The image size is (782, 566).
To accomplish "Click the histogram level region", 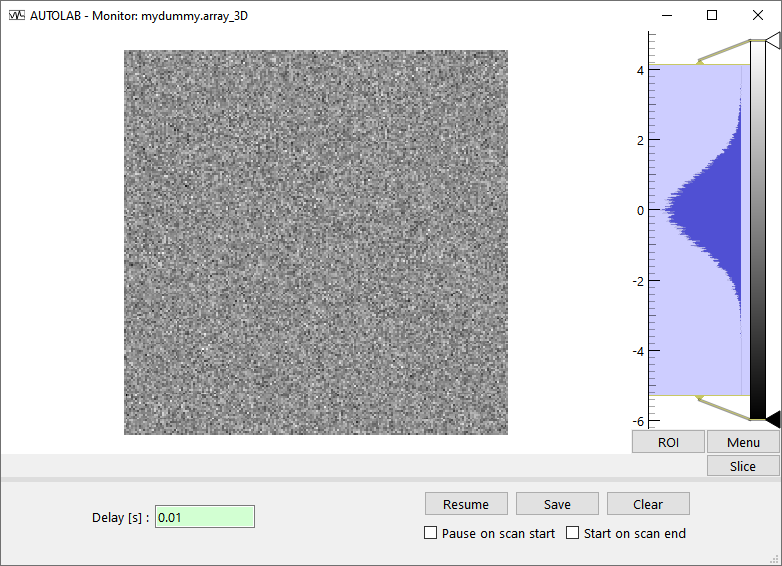I will click(x=701, y=230).
